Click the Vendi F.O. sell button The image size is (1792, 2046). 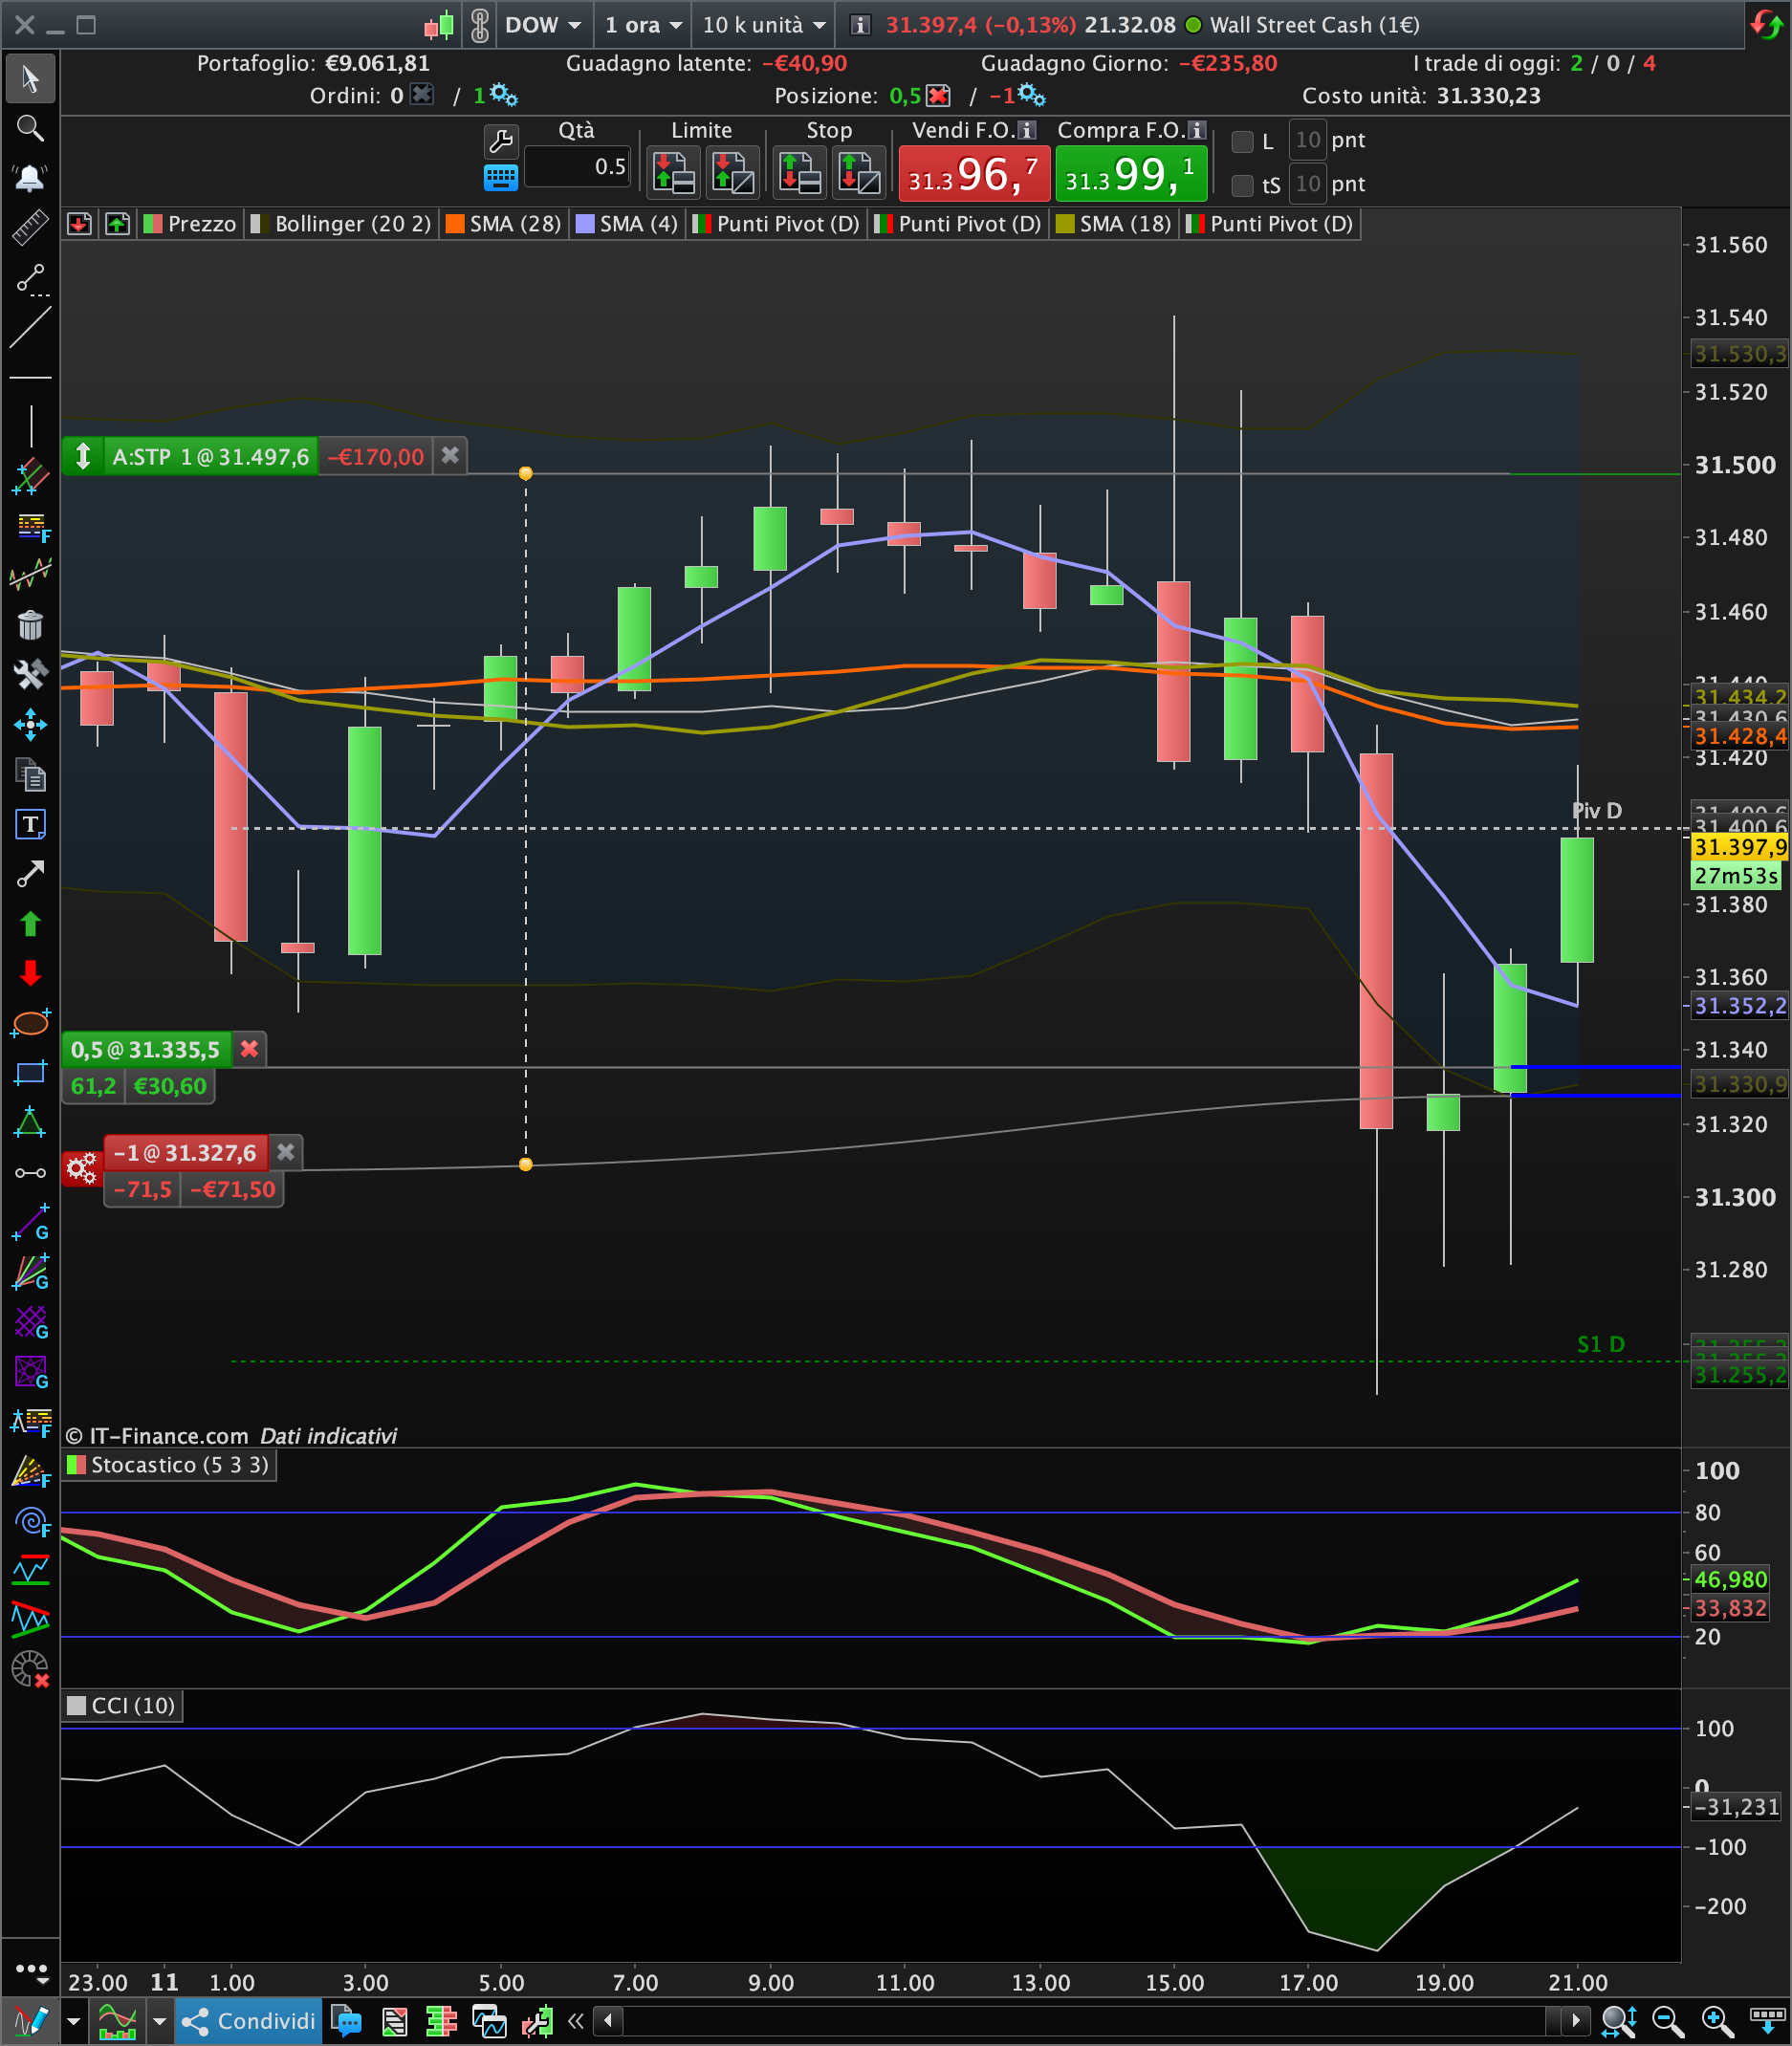pos(974,174)
